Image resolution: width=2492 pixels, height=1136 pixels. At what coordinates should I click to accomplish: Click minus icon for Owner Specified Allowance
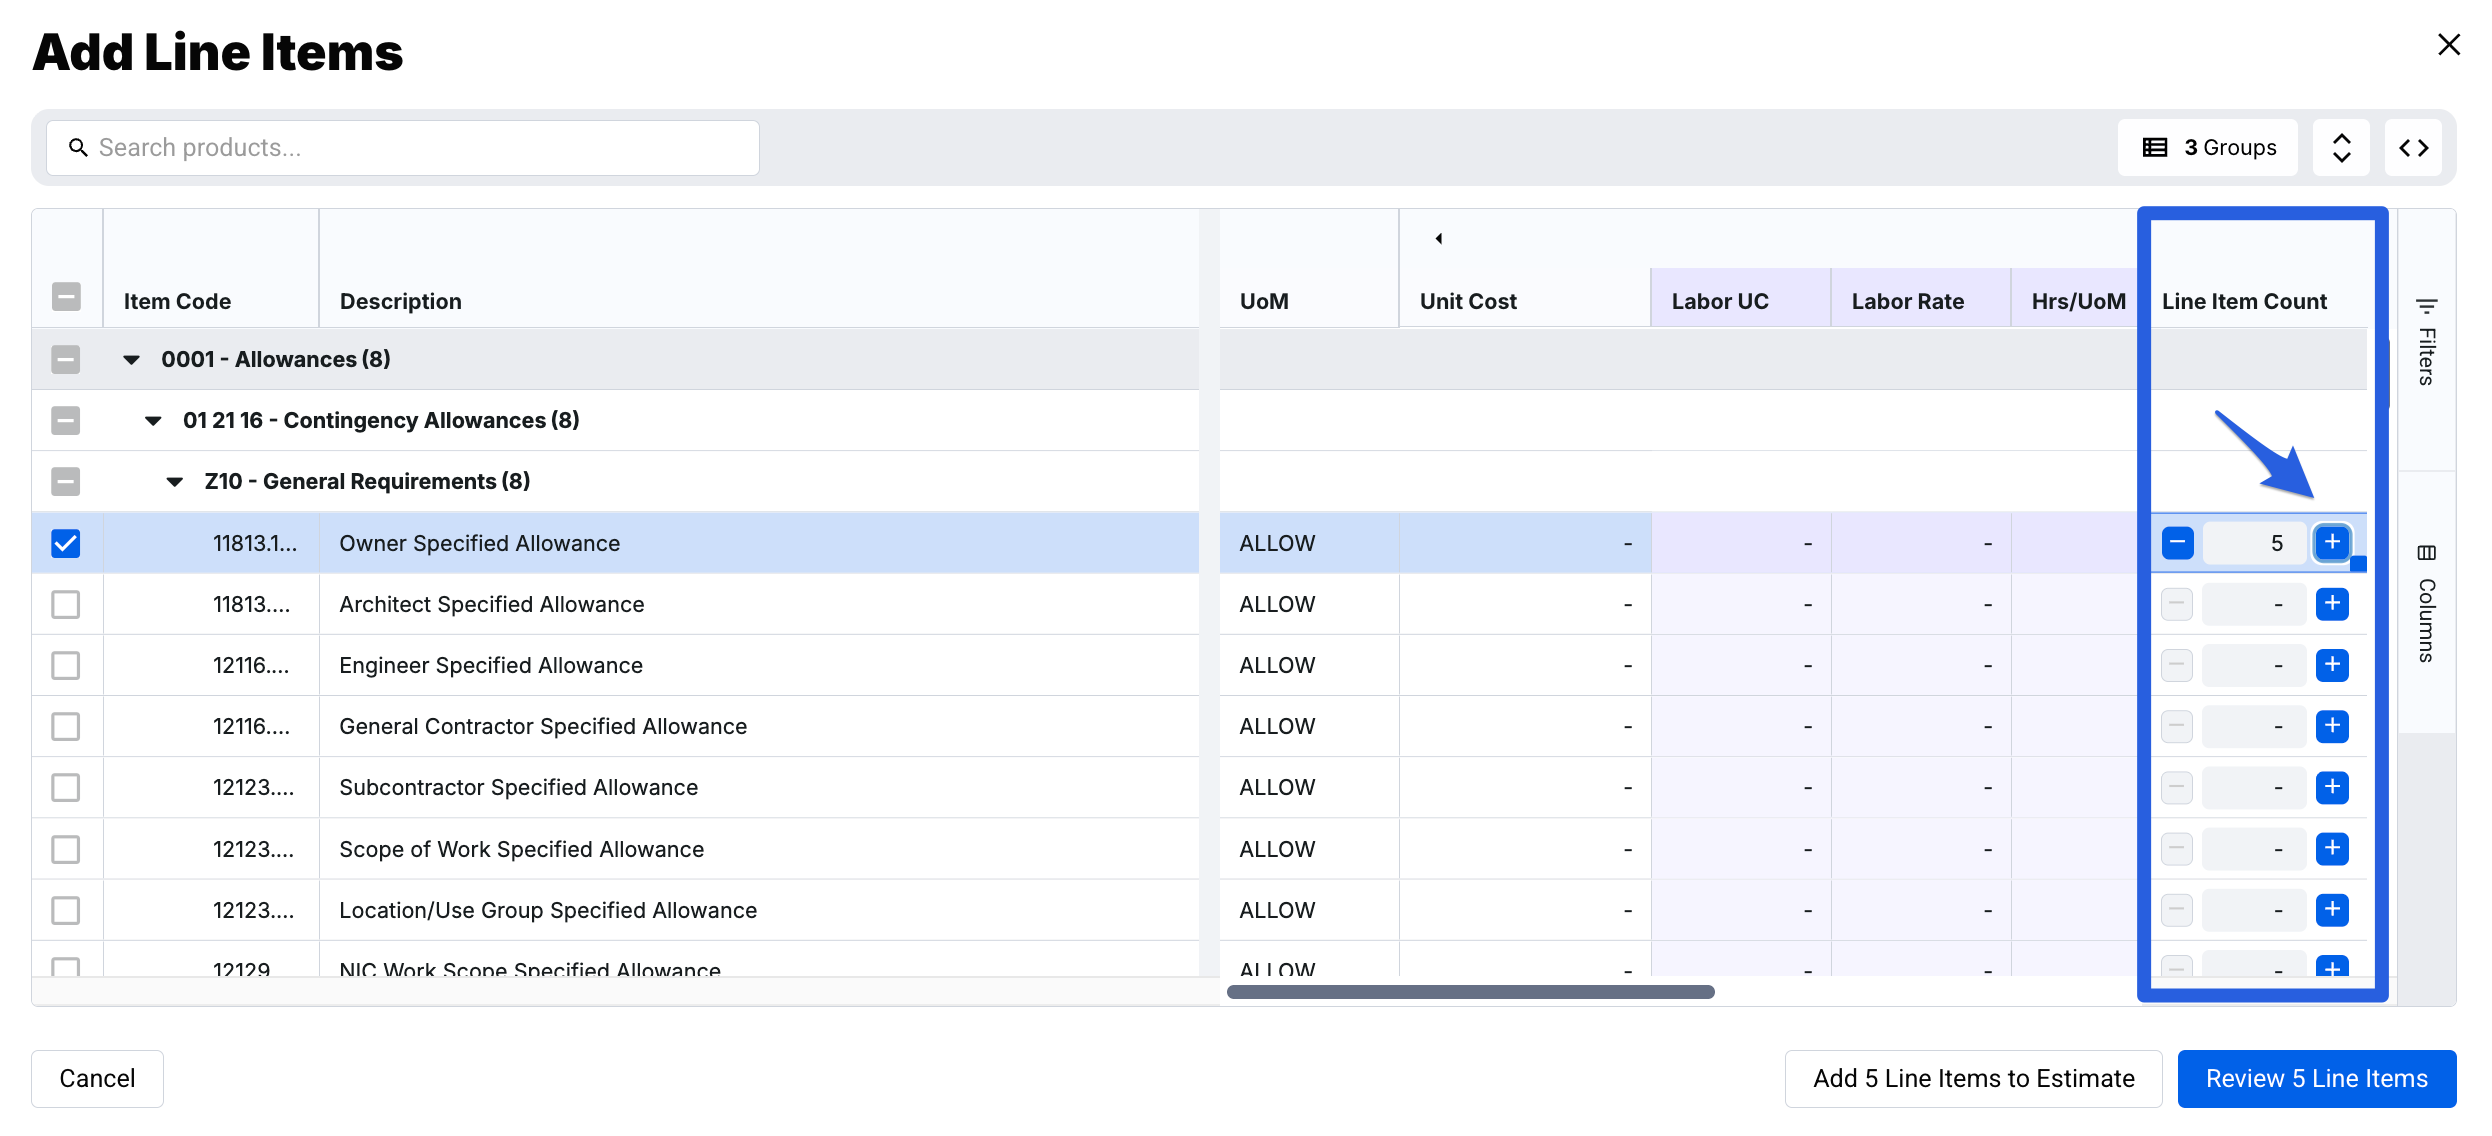[2177, 543]
